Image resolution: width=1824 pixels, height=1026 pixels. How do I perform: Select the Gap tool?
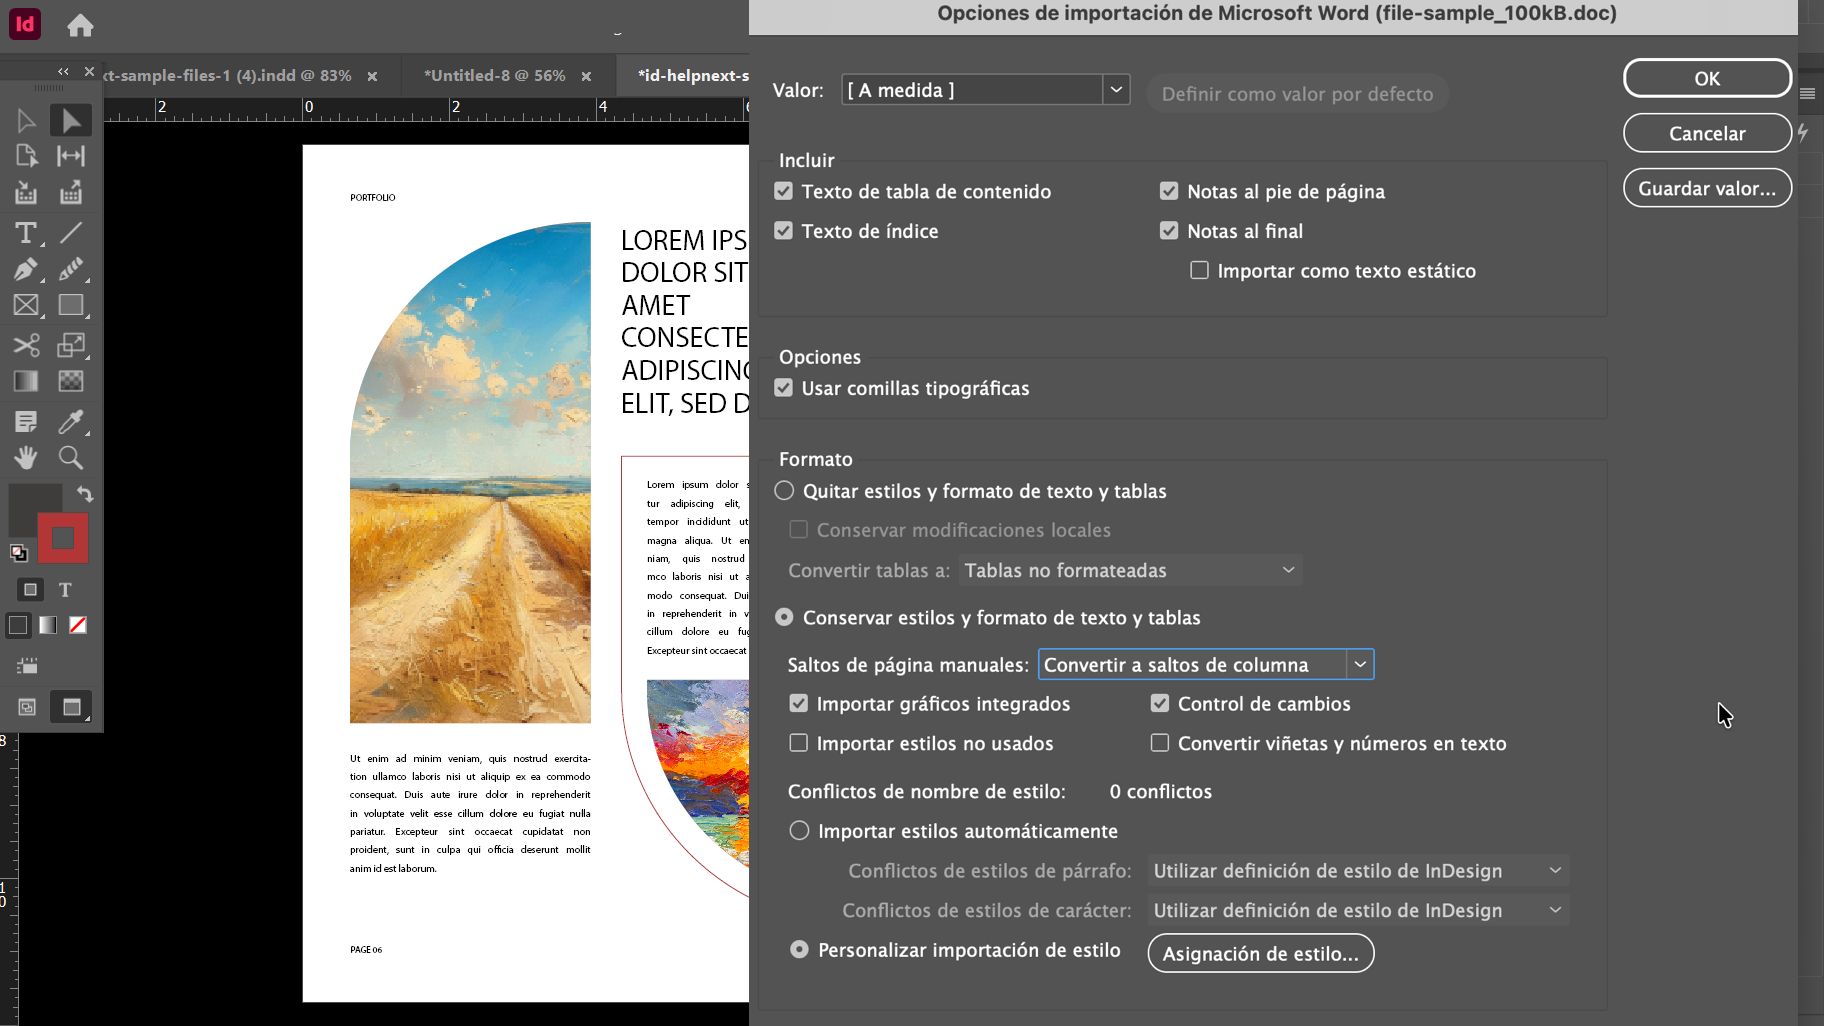point(71,156)
